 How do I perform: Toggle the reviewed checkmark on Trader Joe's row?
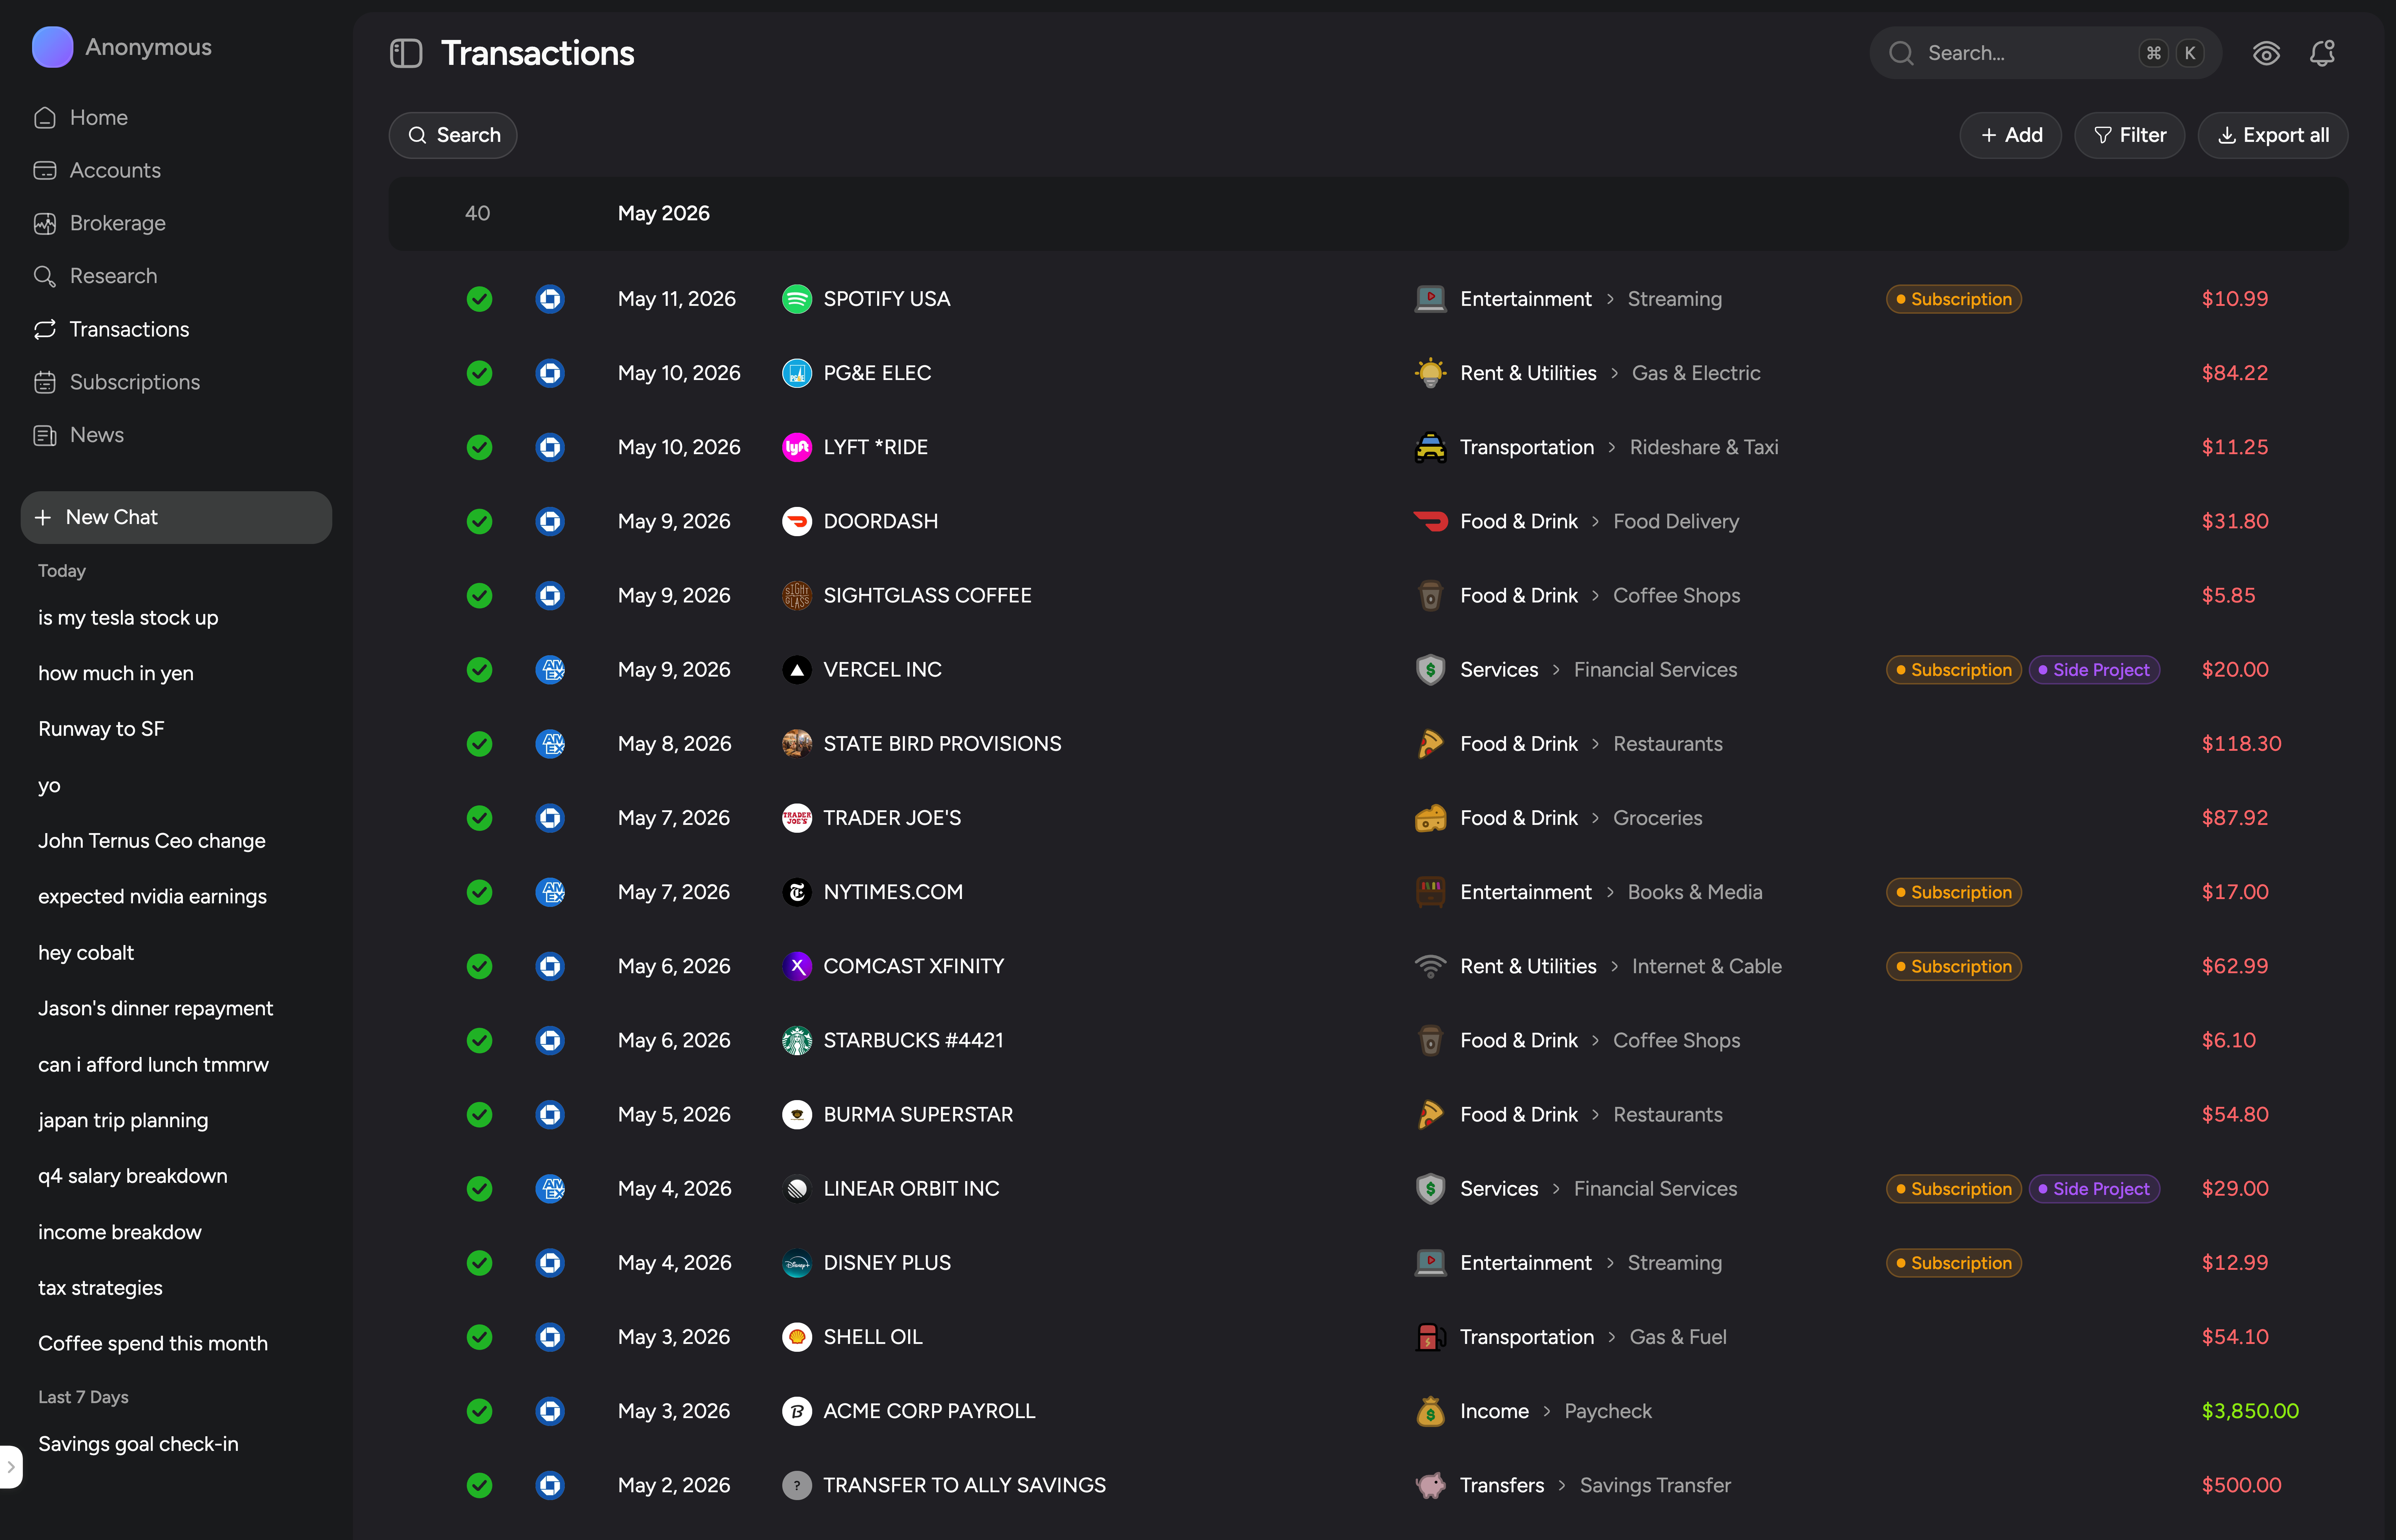[479, 818]
